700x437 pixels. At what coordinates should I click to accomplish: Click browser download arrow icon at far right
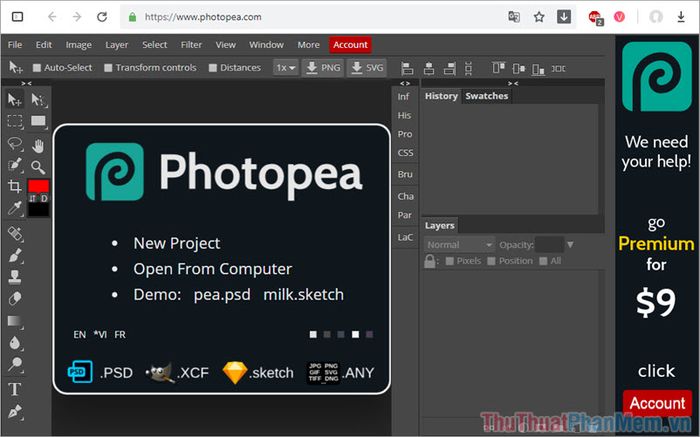[681, 17]
